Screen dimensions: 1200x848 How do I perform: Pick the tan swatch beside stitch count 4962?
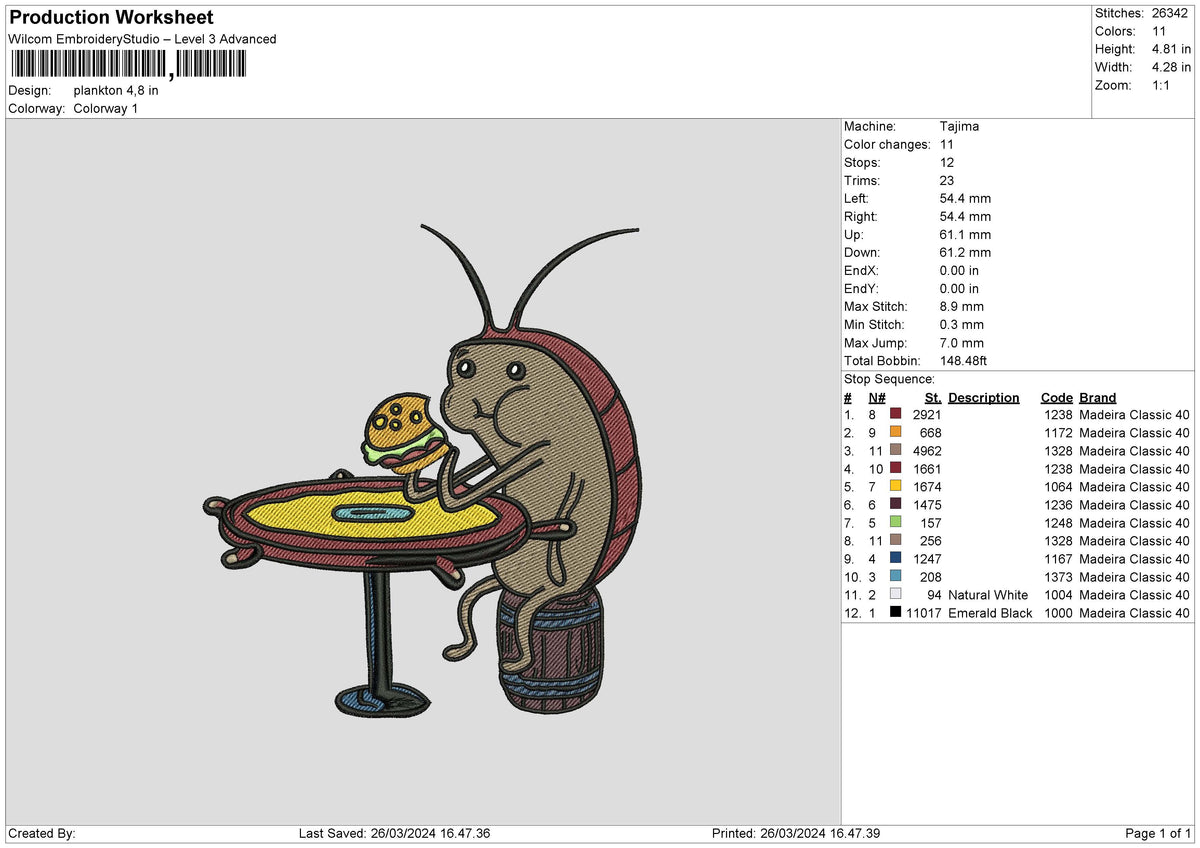pyautogui.click(x=896, y=450)
